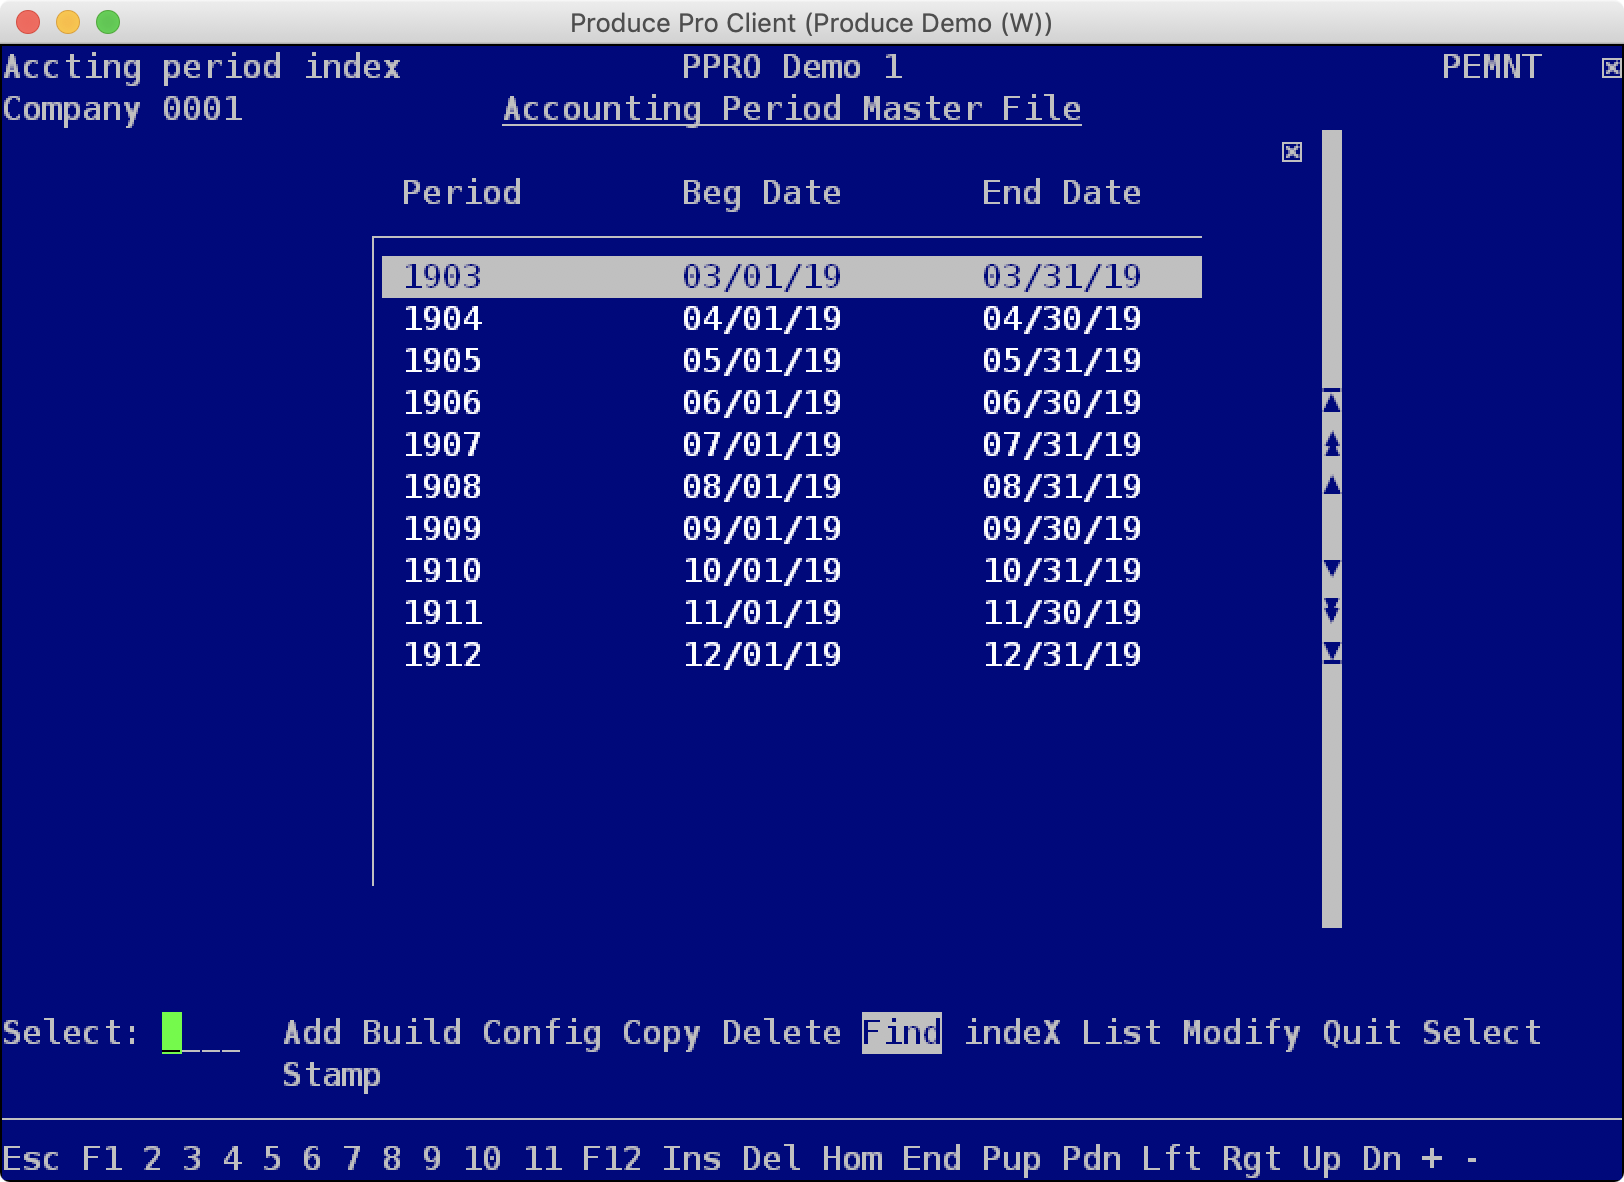
Task: Choose the Copy command
Action: pyautogui.click(x=662, y=1032)
